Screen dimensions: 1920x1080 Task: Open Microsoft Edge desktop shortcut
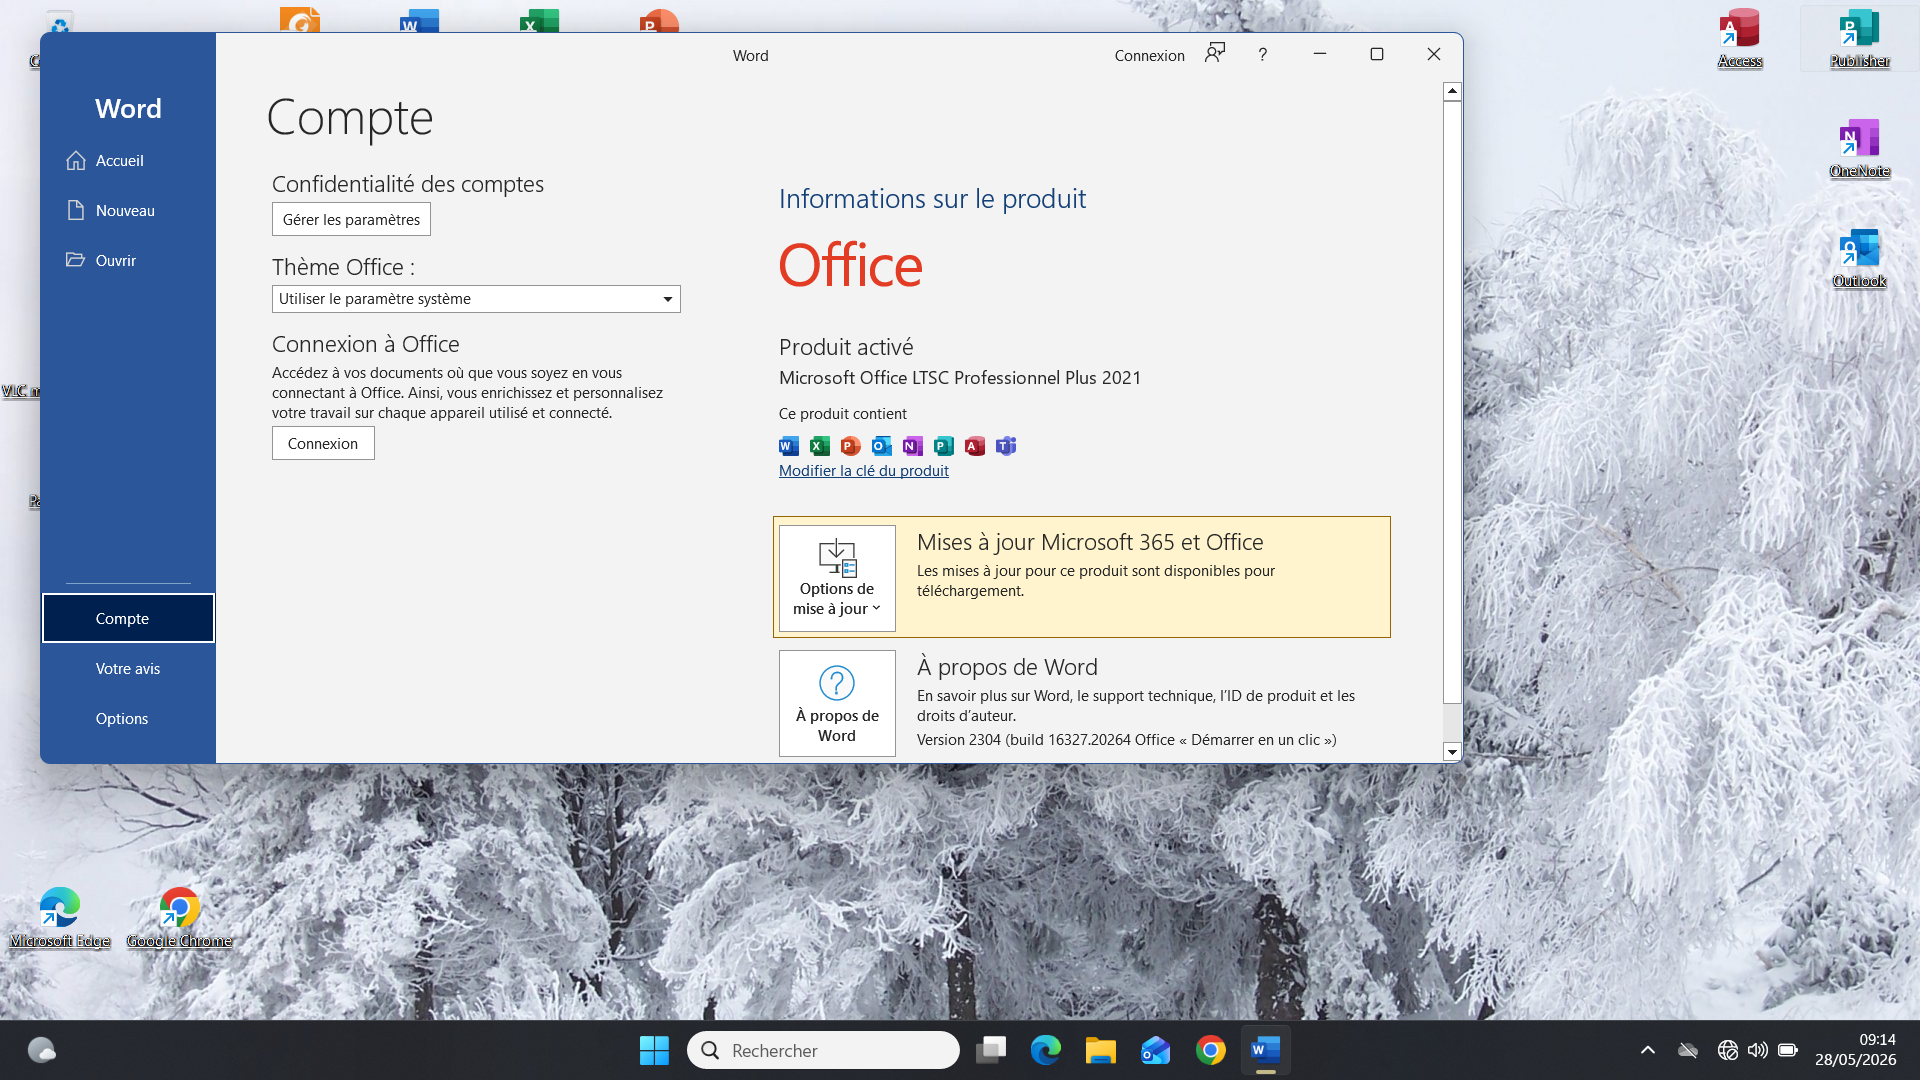(60, 918)
